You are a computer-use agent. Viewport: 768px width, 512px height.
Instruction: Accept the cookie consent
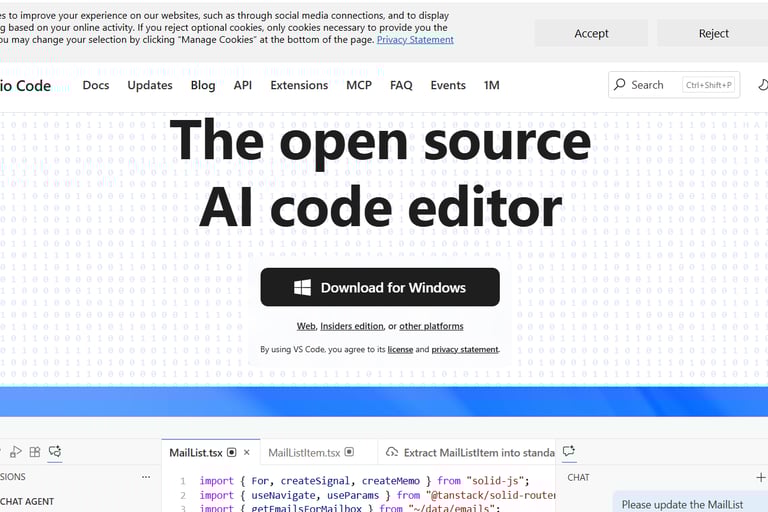point(591,33)
